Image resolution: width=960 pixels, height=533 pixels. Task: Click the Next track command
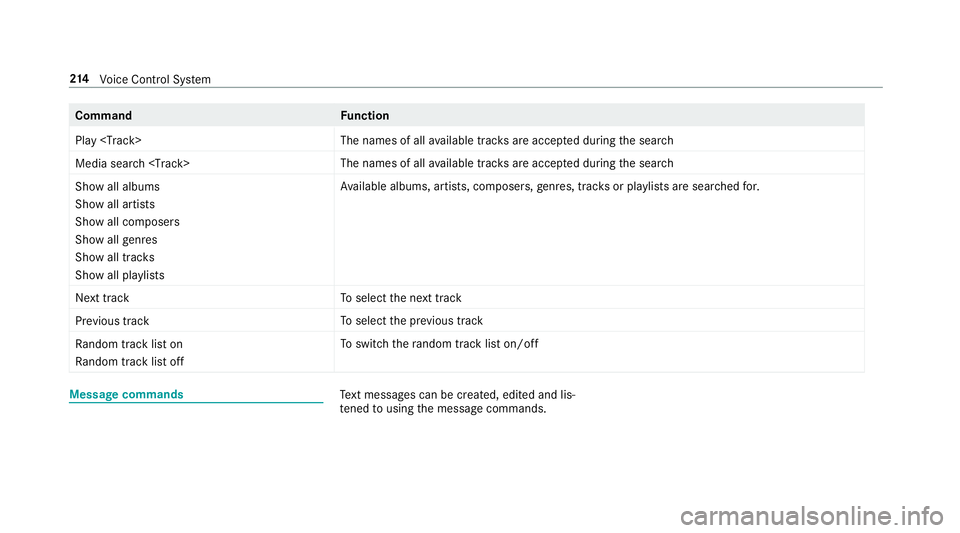102,298
